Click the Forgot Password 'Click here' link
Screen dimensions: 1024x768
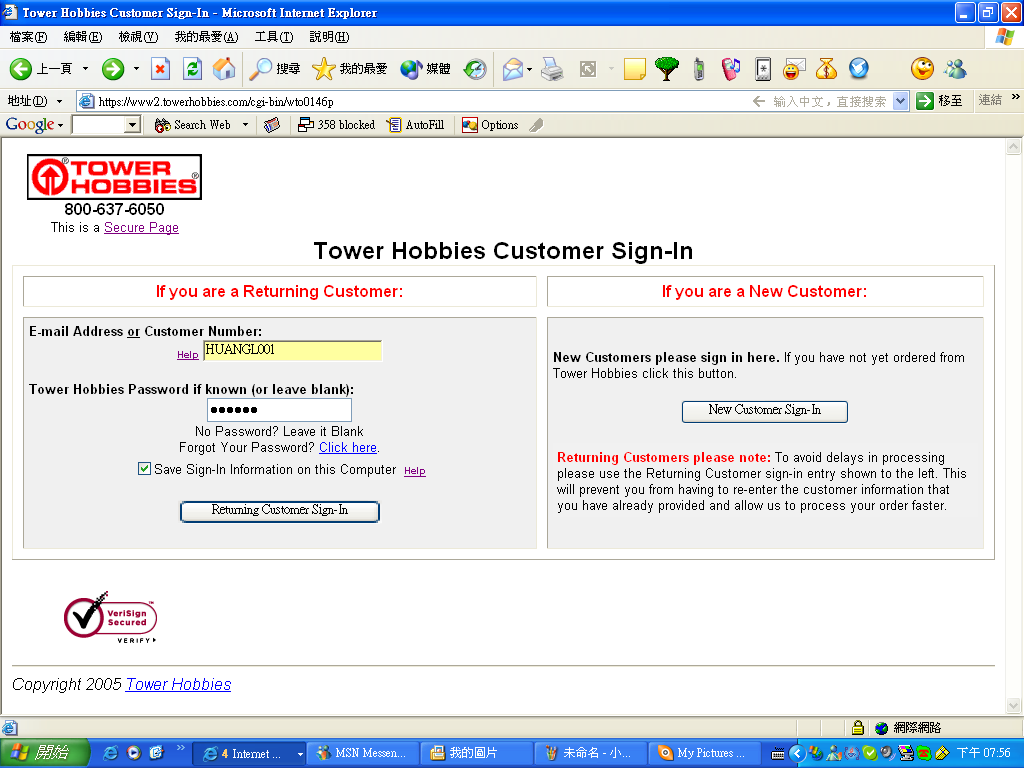tap(347, 447)
